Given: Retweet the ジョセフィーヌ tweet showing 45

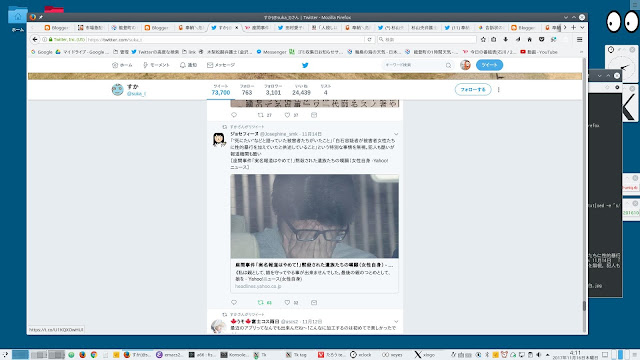Looking at the screenshot, I should coord(264,302).
